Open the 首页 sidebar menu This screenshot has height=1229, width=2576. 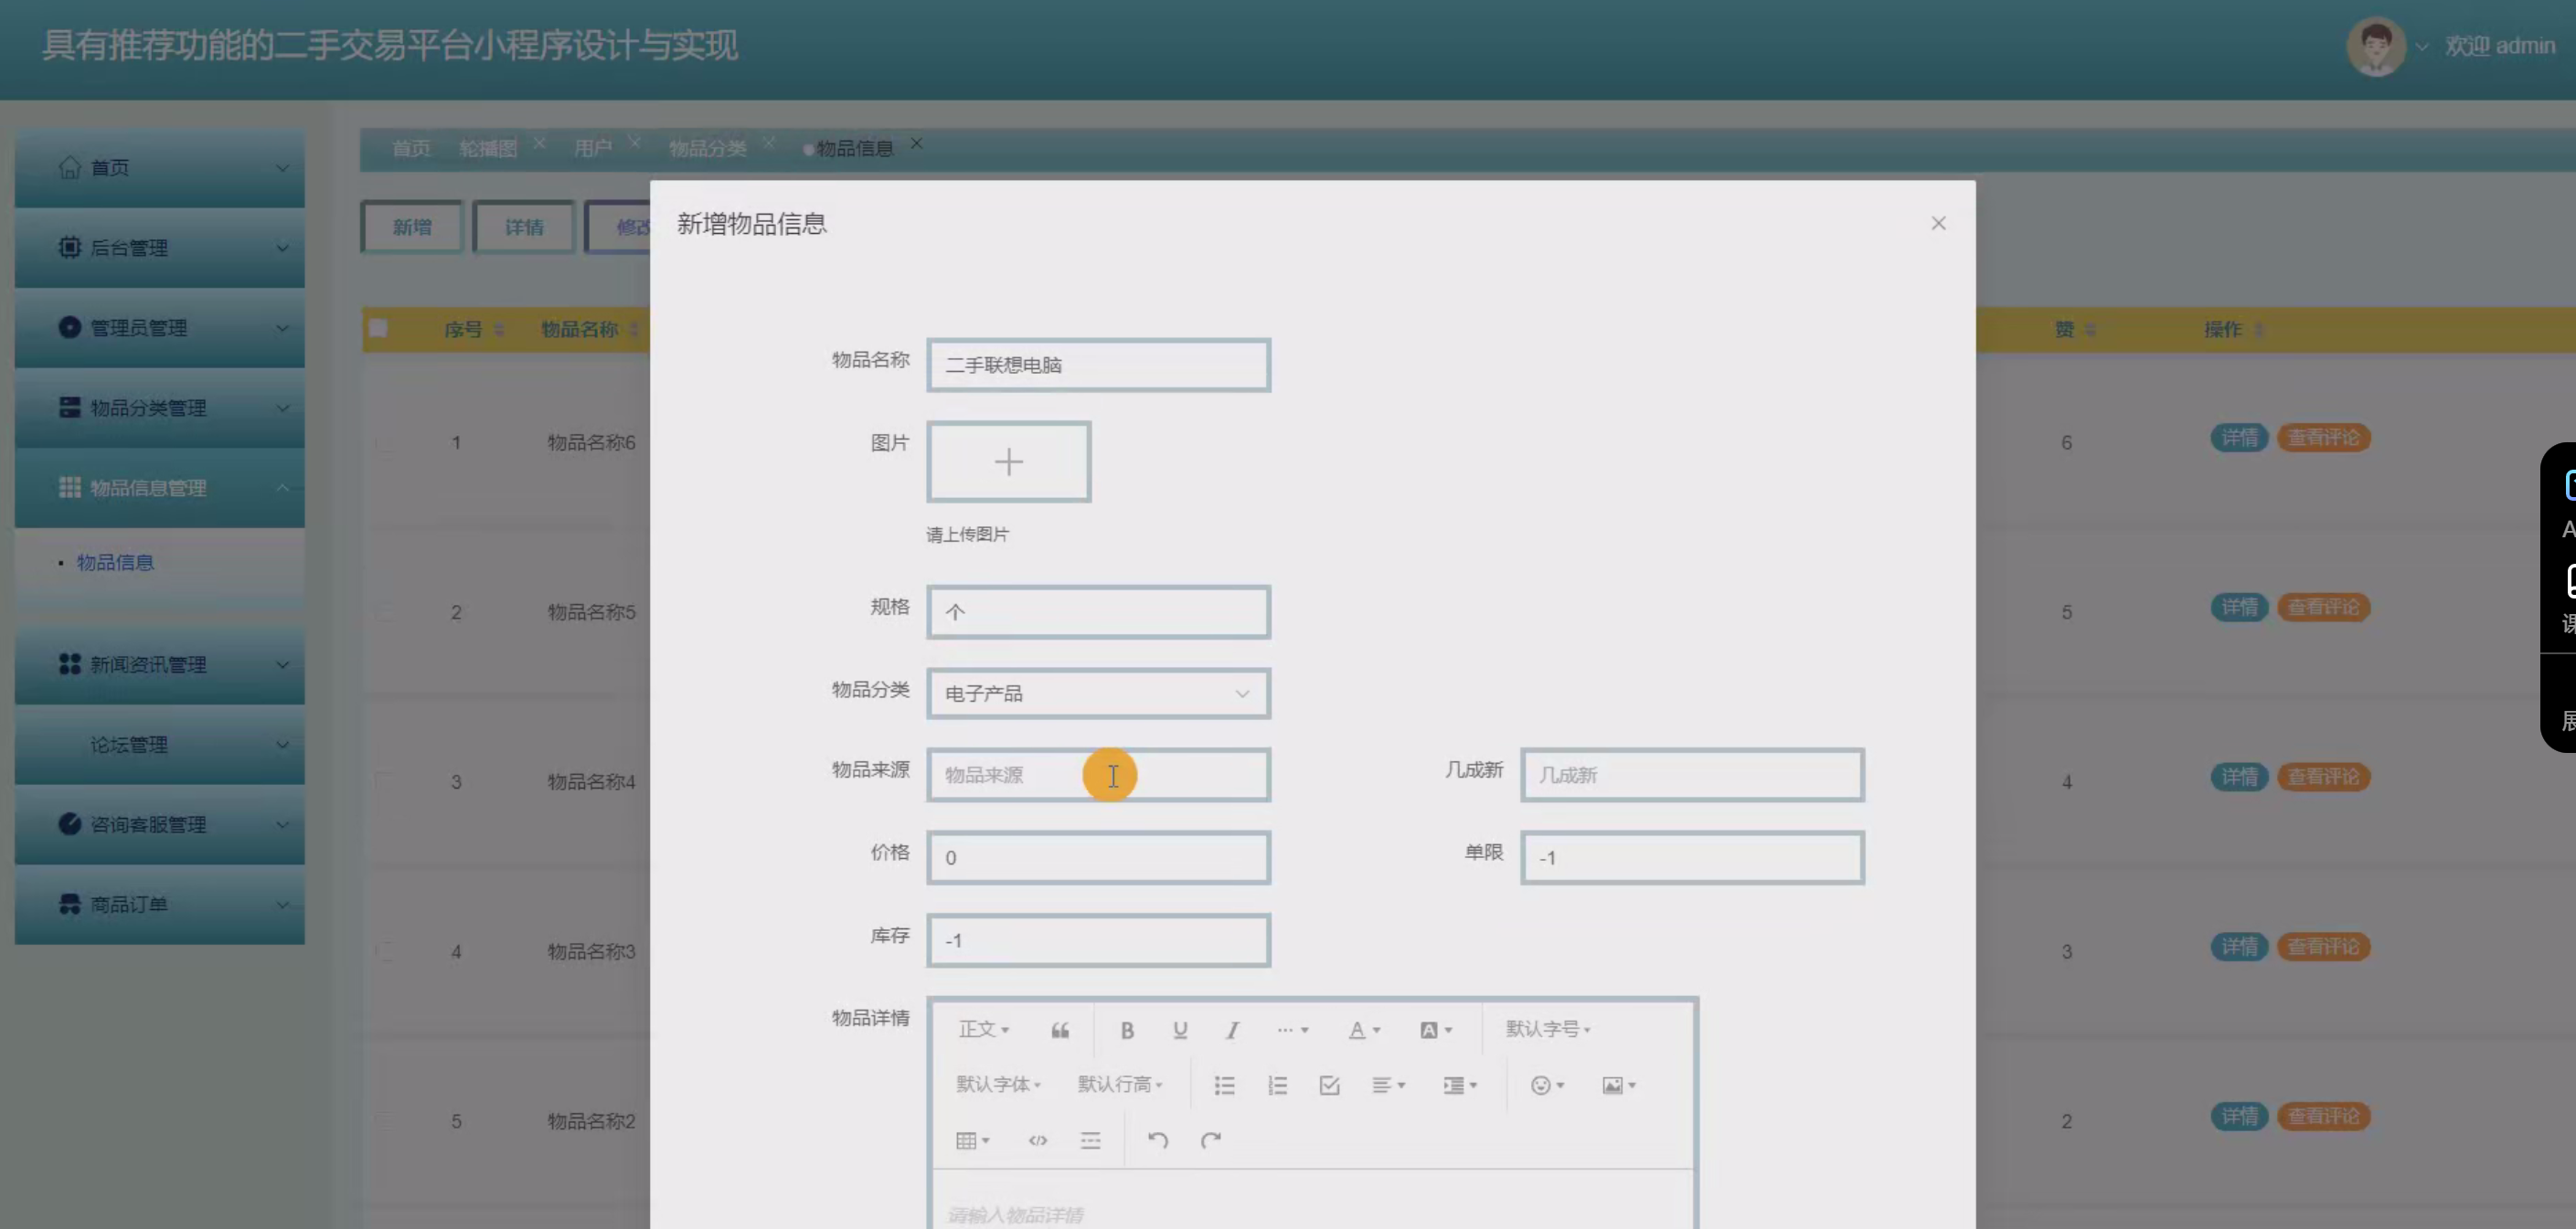click(160, 168)
